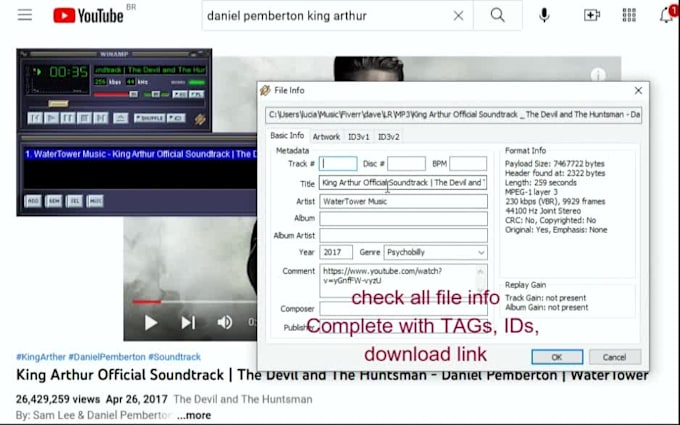The height and width of the screenshot is (425, 680).
Task: Skip to next YouTube video
Action: 188,323
